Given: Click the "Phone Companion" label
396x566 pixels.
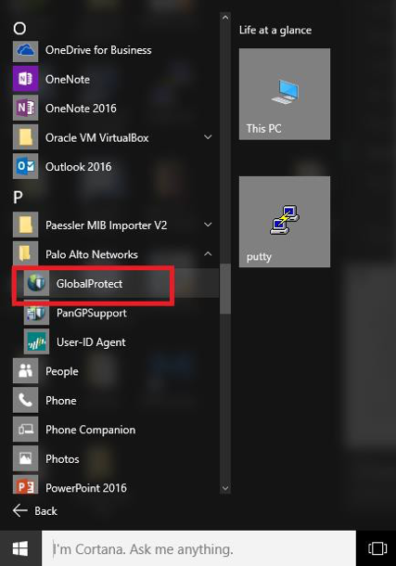Looking at the screenshot, I should [x=90, y=430].
